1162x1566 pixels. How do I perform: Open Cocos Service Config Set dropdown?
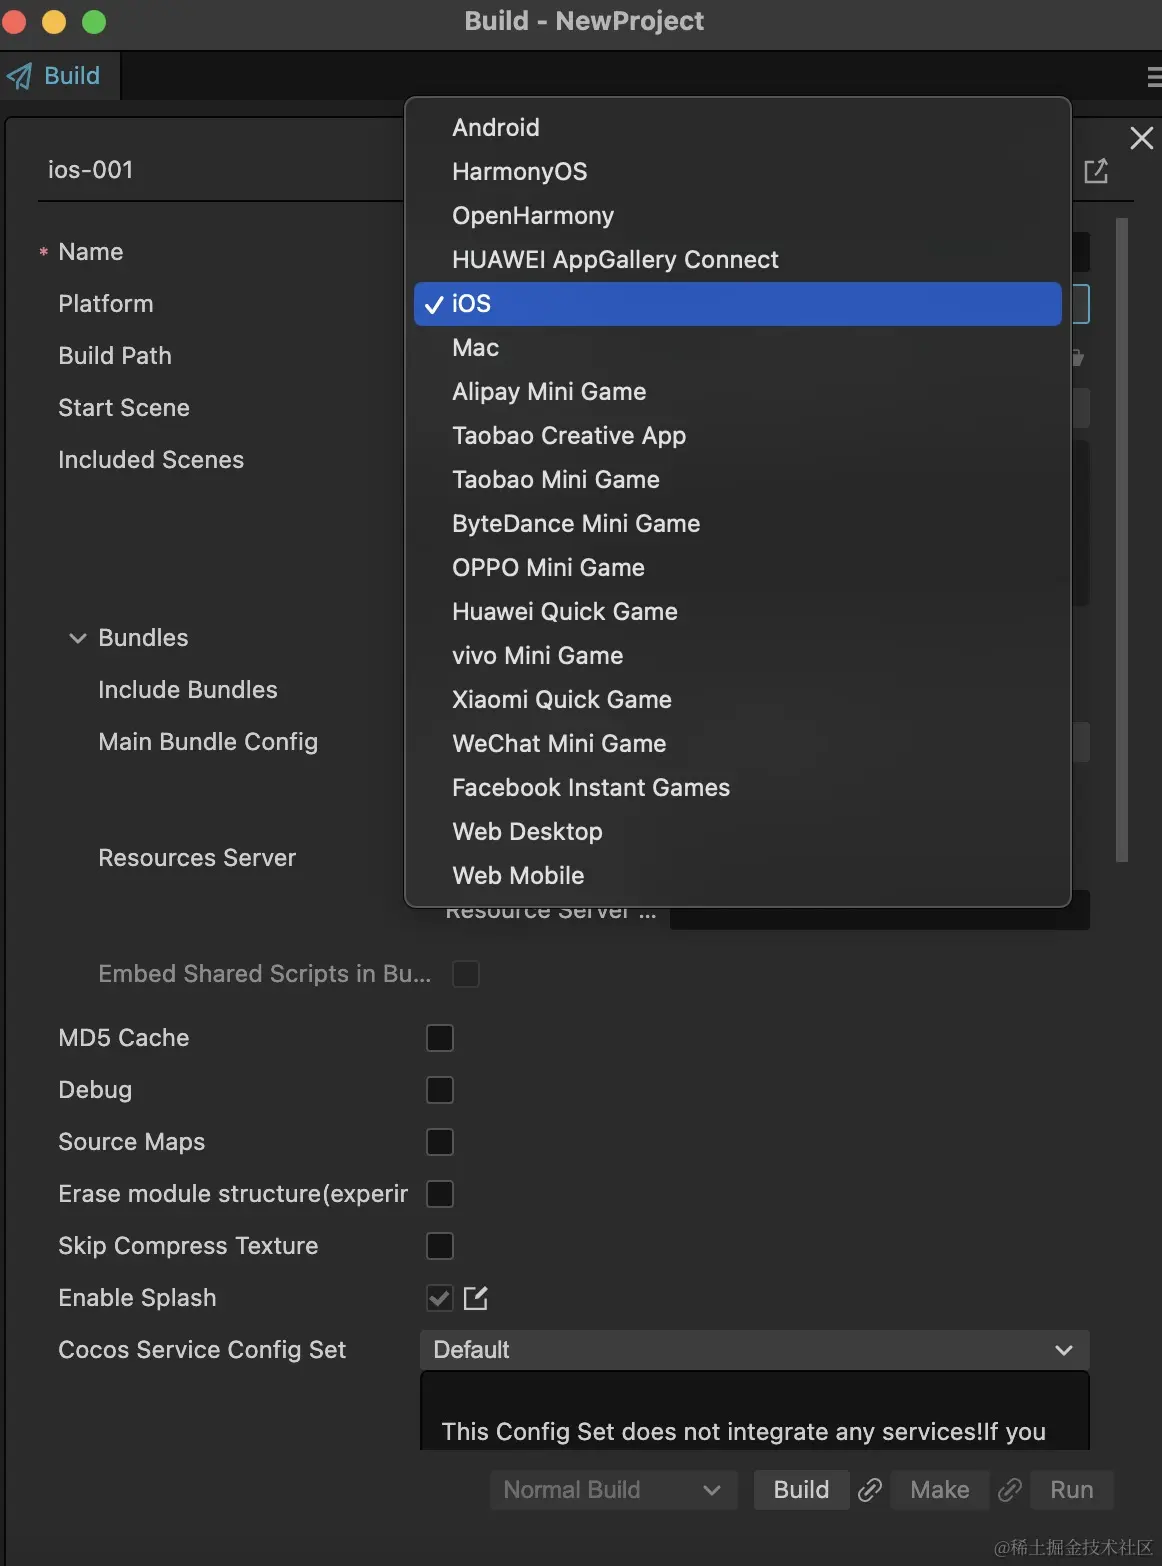click(x=755, y=1350)
